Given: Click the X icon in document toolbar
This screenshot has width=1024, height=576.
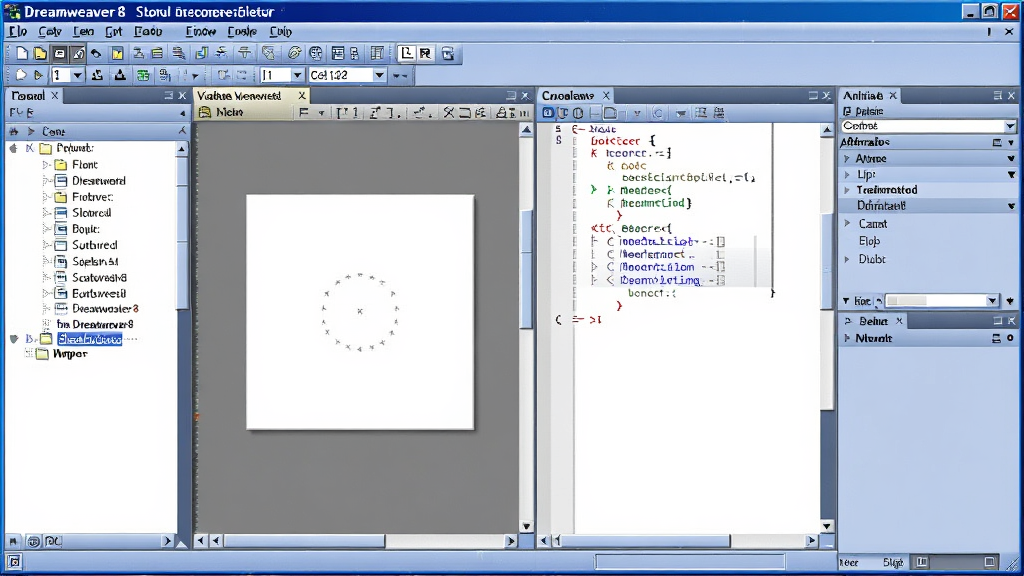Looking at the screenshot, I should [x=449, y=113].
